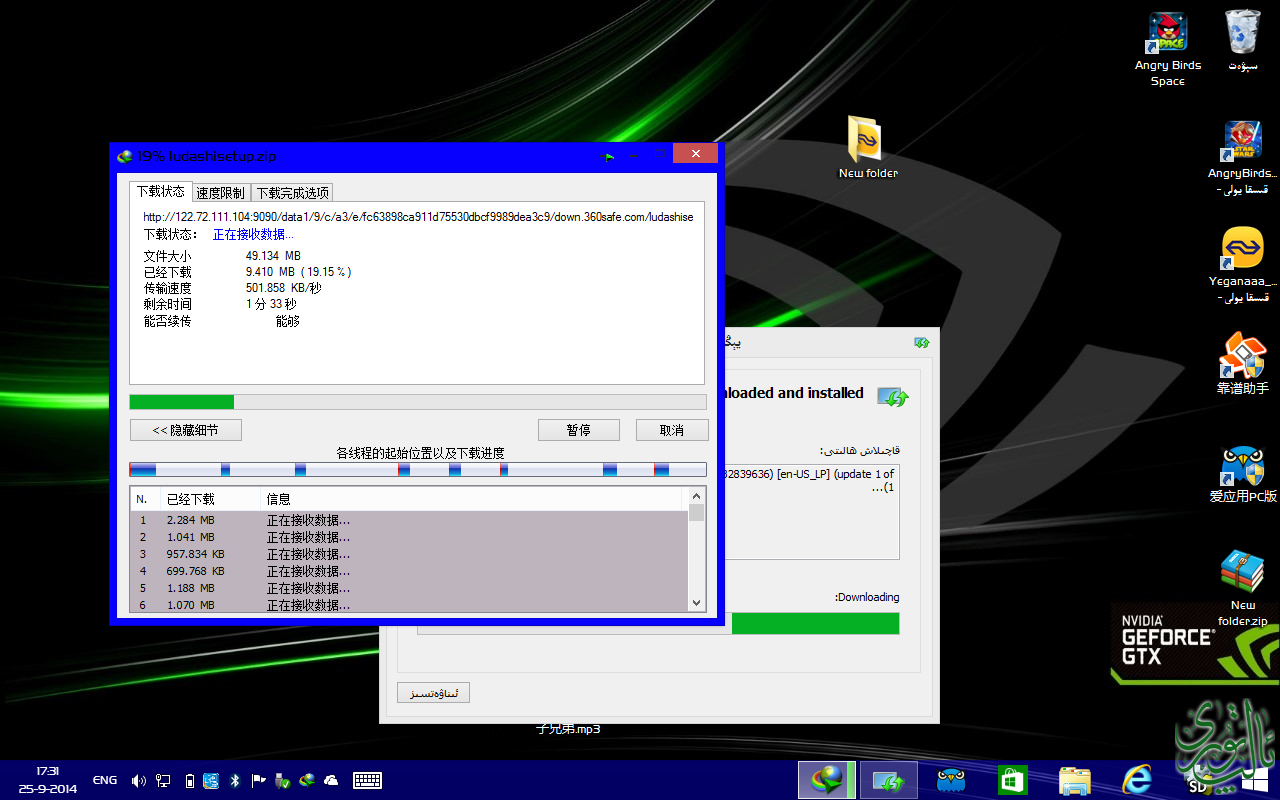The image size is (1280, 800).
Task: Launch Internet Explorer from taskbar
Action: [1137, 780]
